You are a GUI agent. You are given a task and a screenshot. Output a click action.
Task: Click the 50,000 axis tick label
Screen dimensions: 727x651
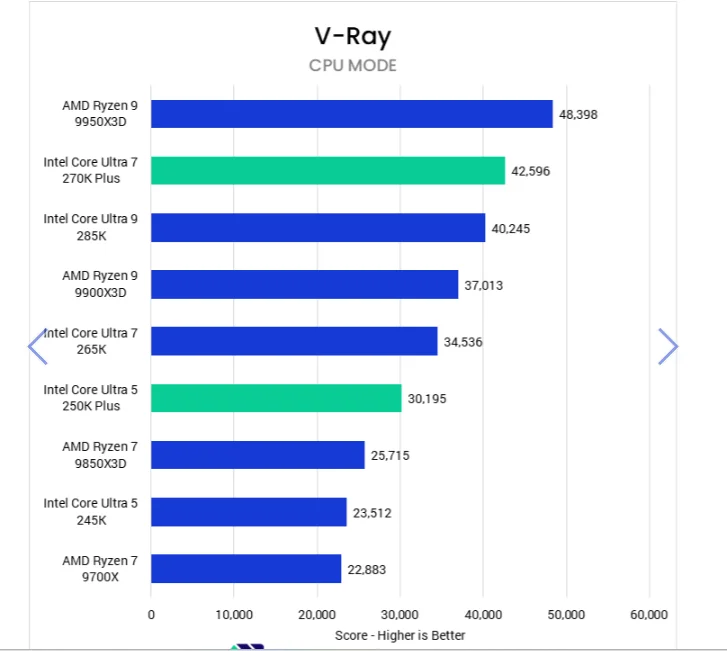(566, 615)
